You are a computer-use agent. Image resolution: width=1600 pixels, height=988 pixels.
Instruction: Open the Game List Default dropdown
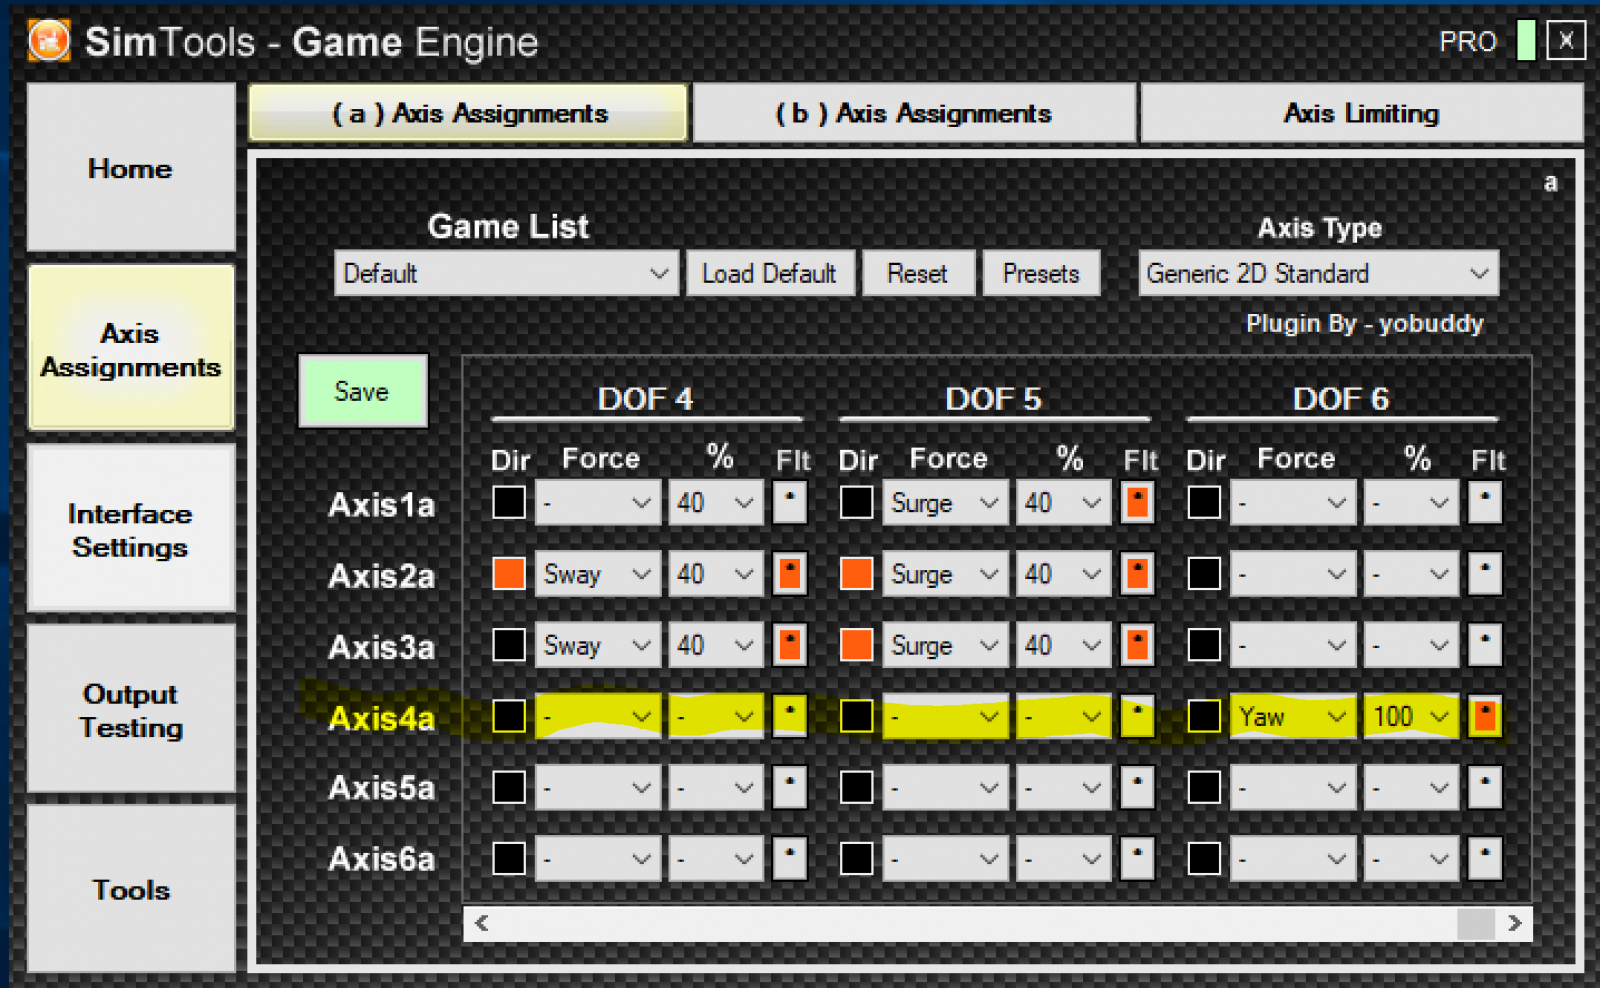point(506,273)
